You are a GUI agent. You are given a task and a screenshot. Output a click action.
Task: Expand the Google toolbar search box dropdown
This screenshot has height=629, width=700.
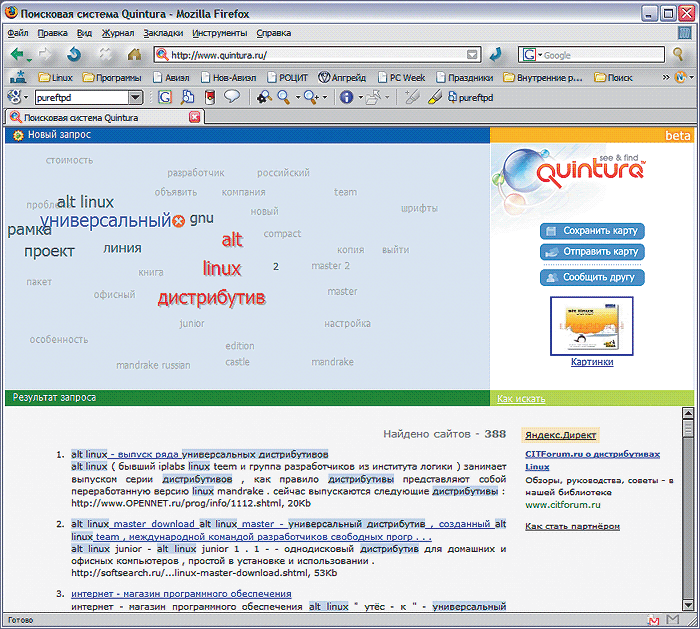[135, 97]
